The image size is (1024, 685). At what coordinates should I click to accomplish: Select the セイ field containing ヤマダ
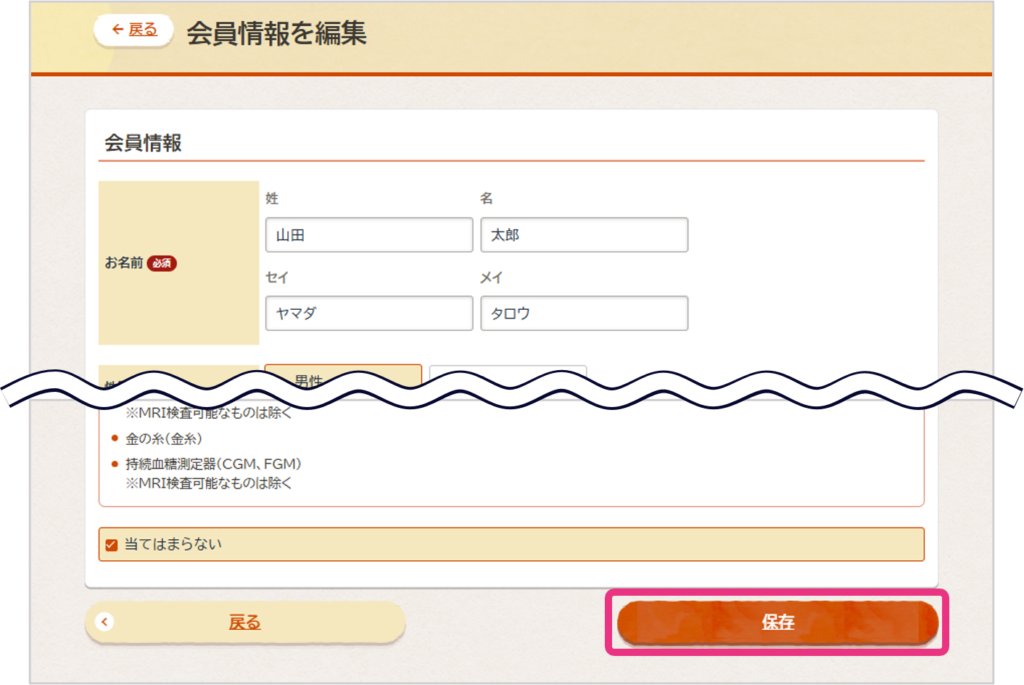369,313
